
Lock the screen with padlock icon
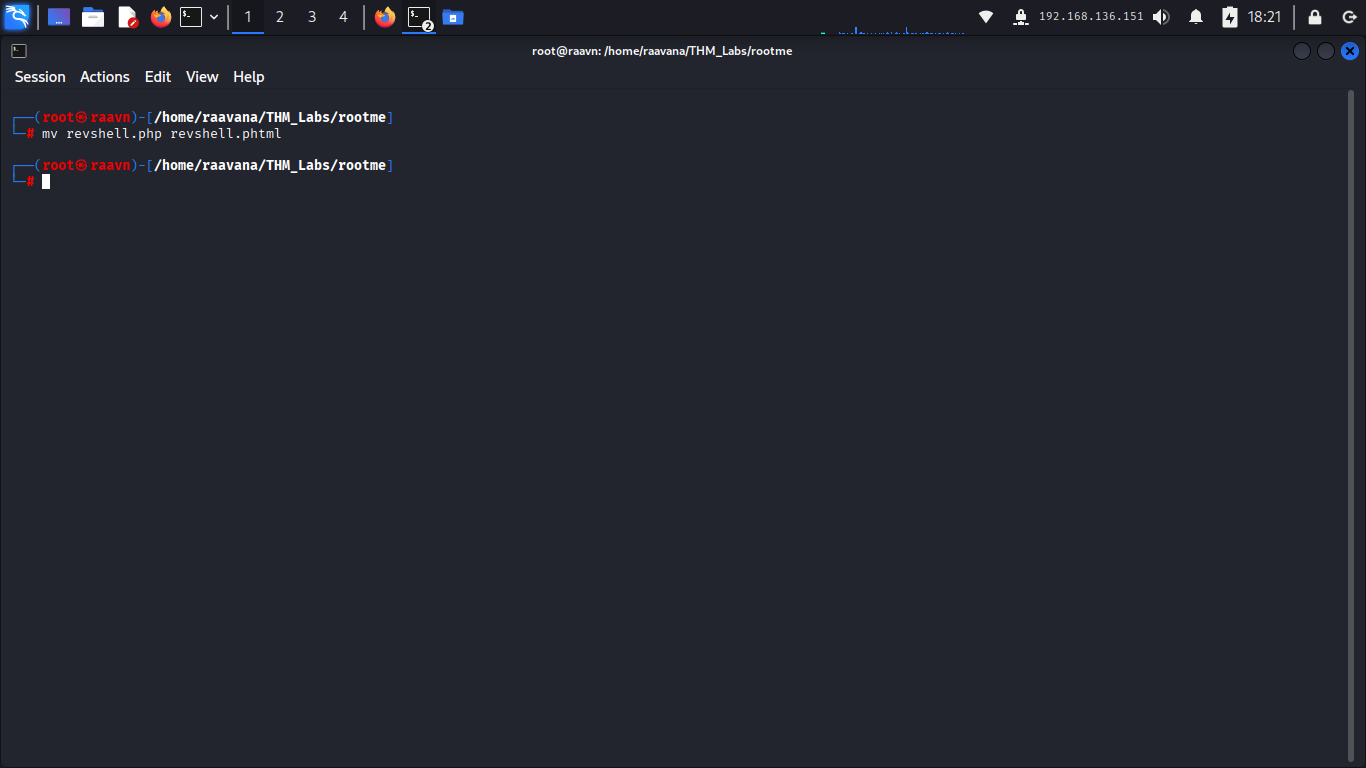1315,17
